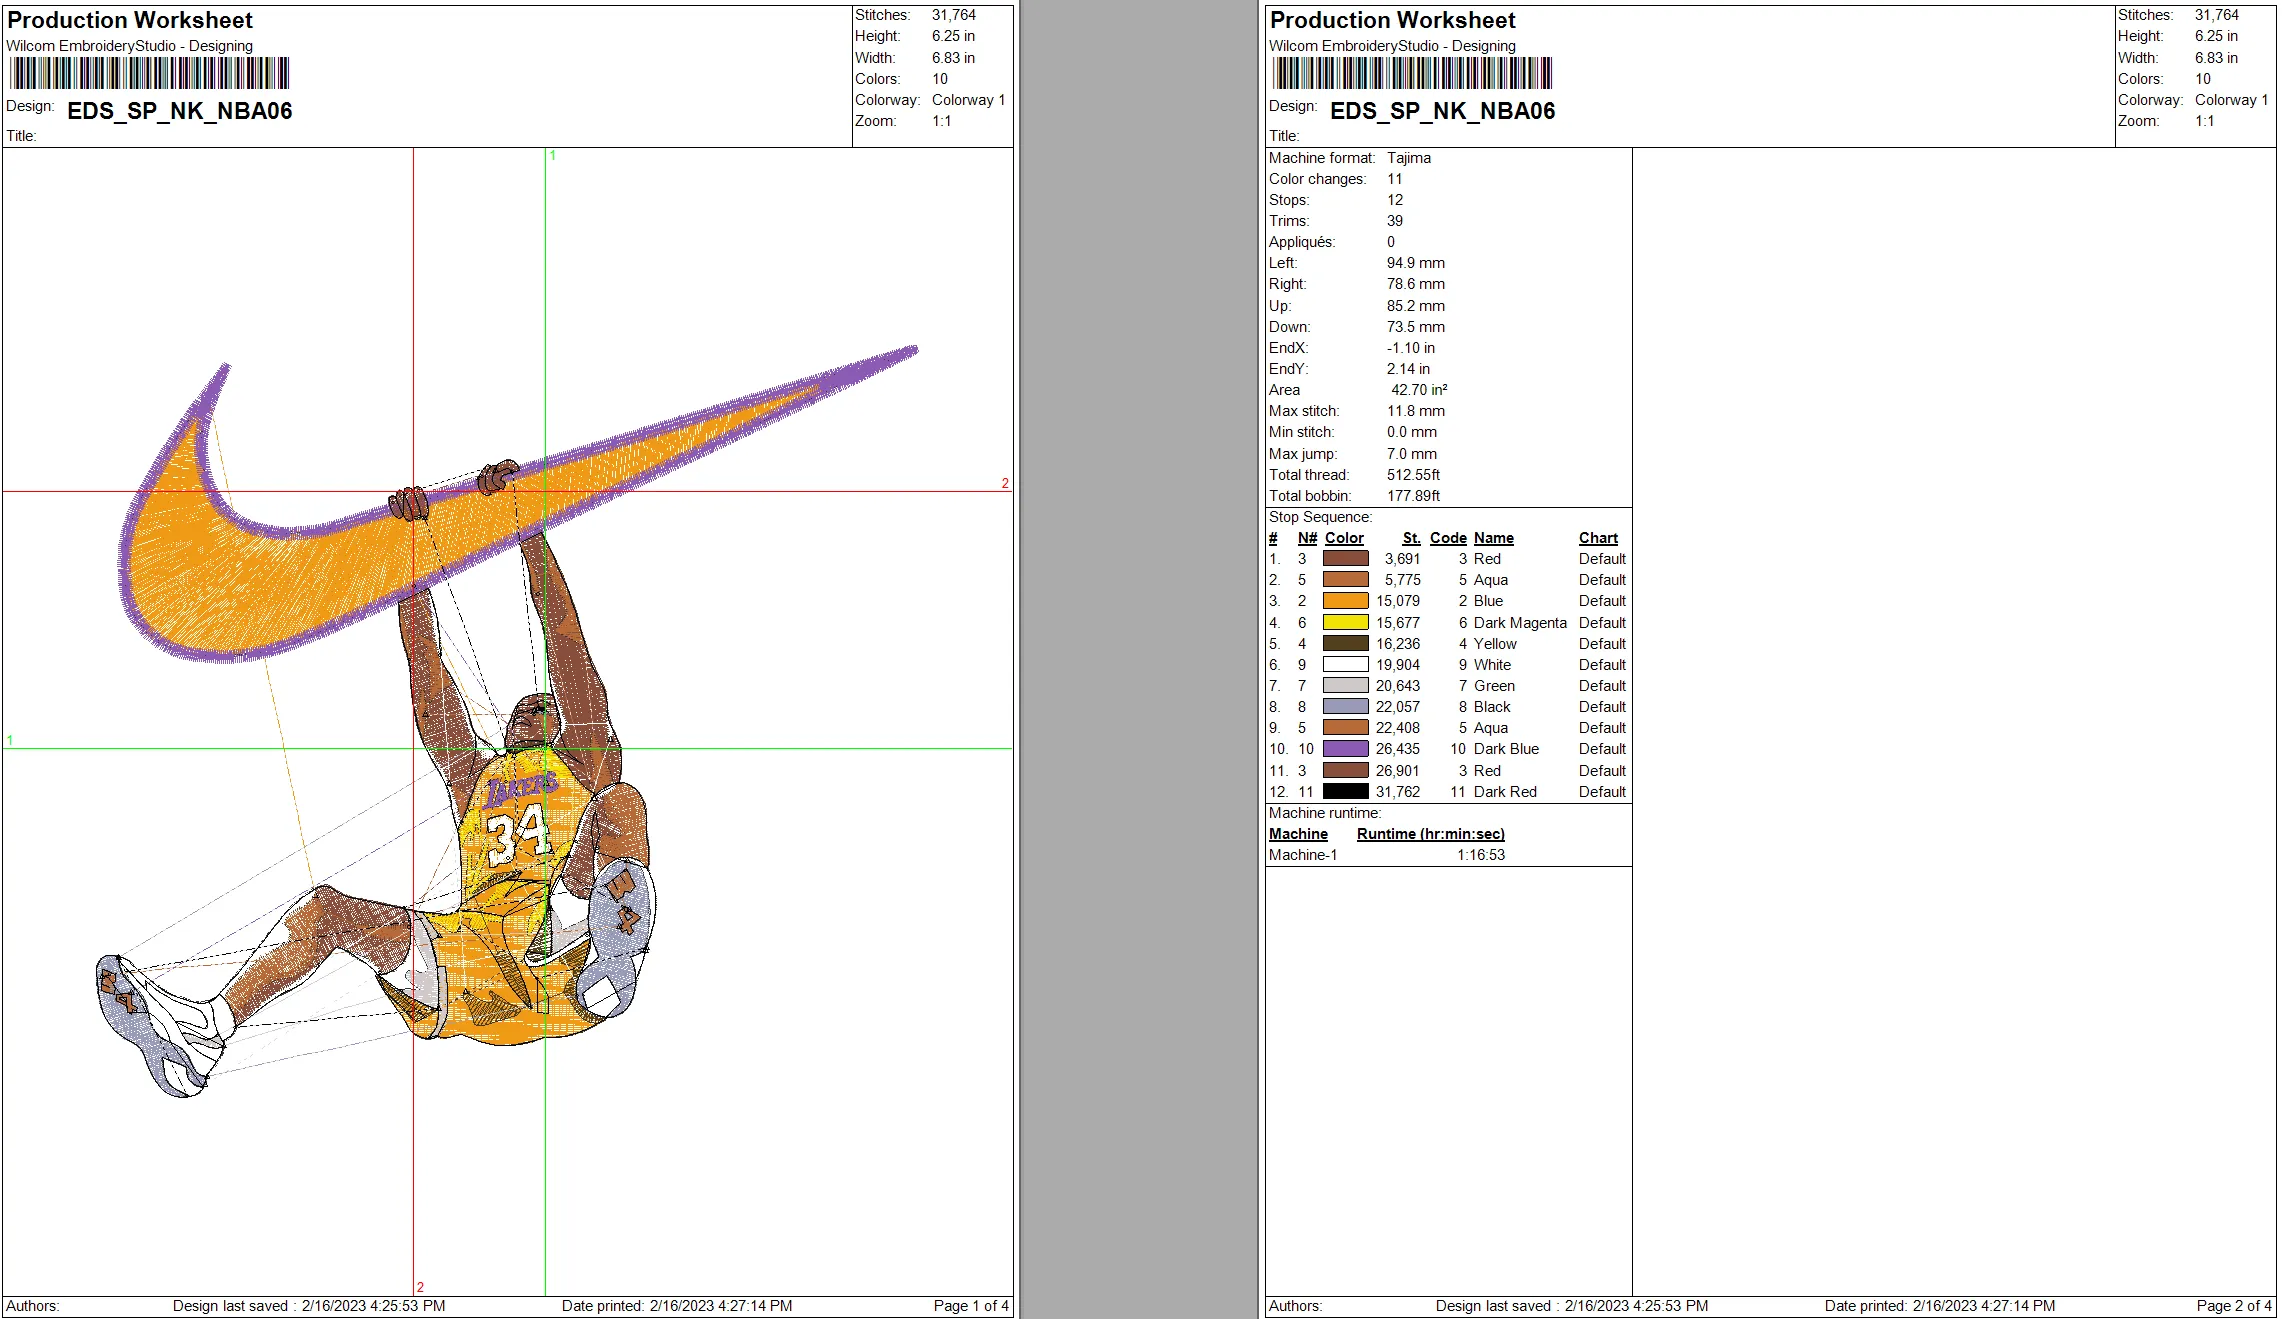
Task: Click the Area value 42.70 in²
Action: (x=1419, y=390)
